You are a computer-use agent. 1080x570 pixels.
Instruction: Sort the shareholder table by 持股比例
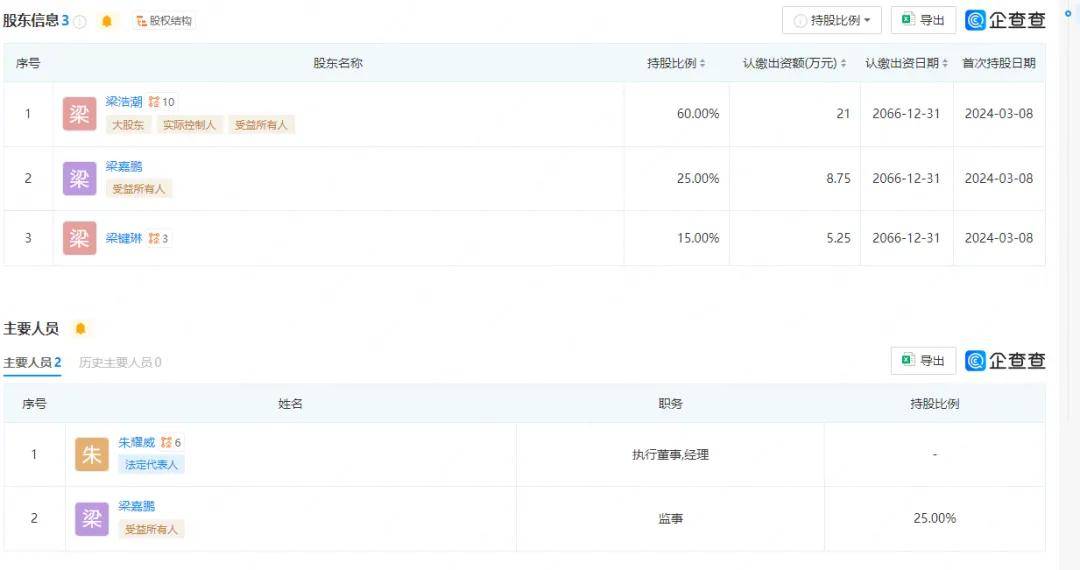pyautogui.click(x=676, y=63)
